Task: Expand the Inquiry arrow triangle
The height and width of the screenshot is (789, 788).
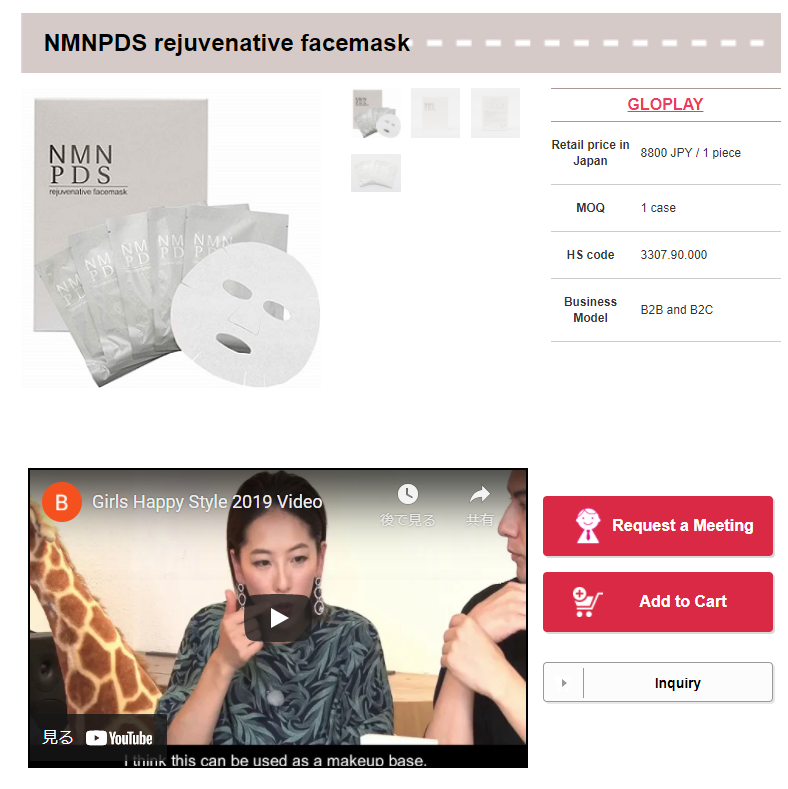Action: click(x=564, y=683)
